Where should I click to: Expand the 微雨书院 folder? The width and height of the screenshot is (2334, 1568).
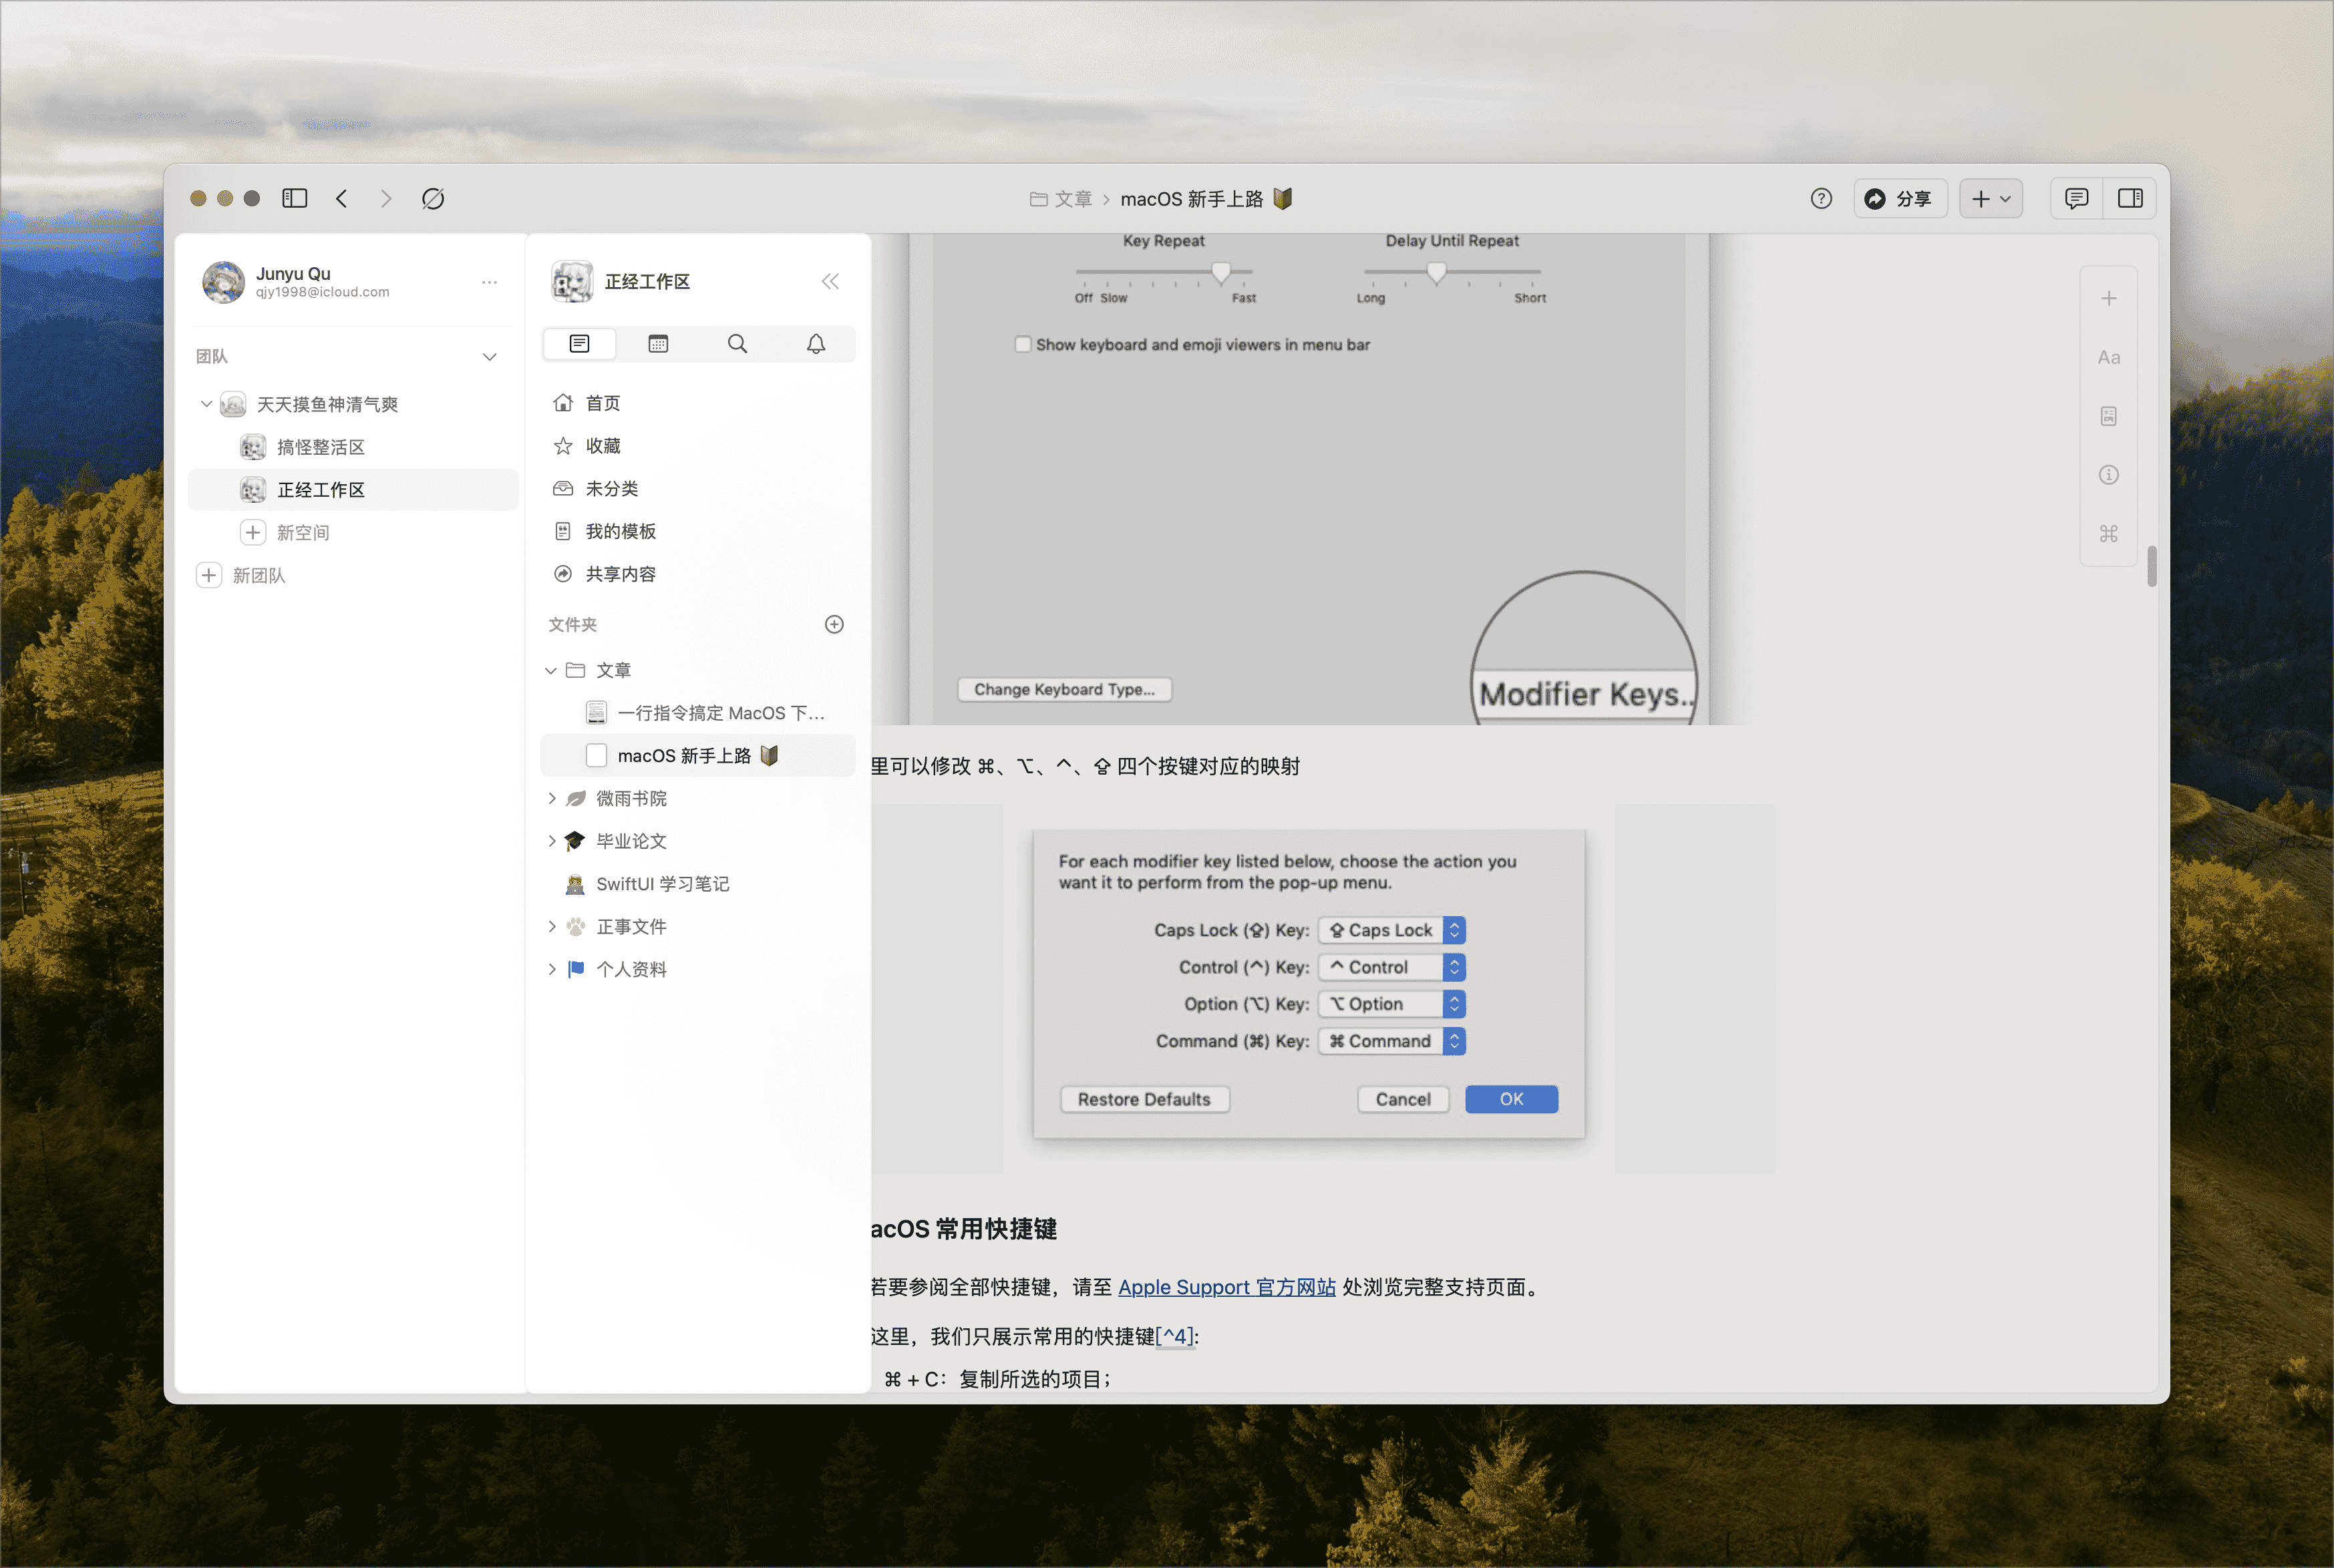552,799
